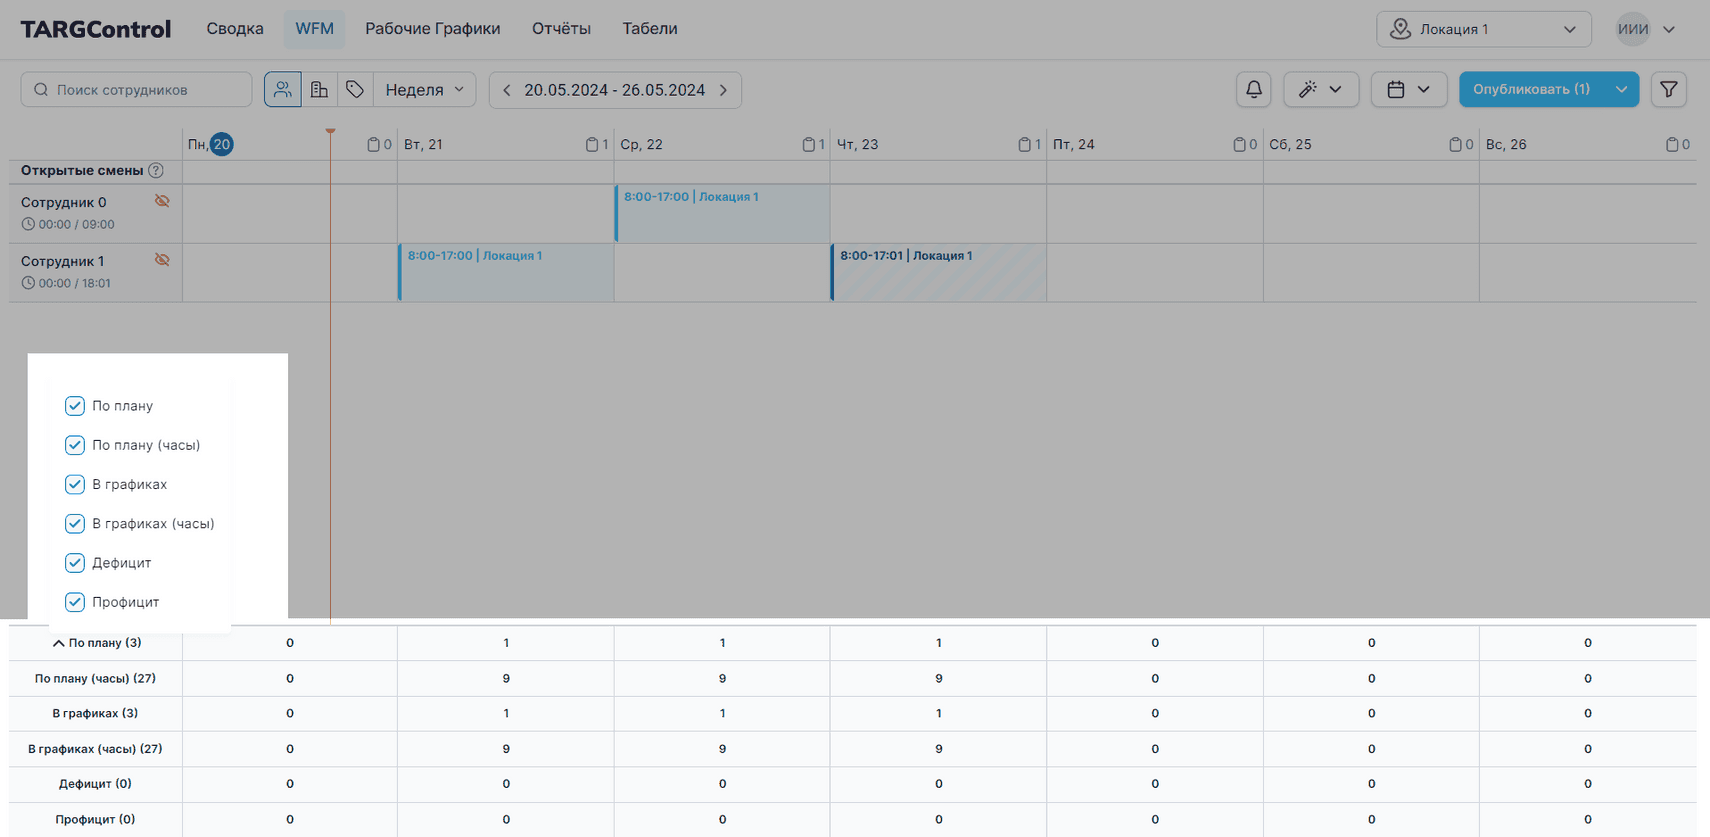Disable the Профицит checkbox
The image size is (1710, 837).
(75, 602)
